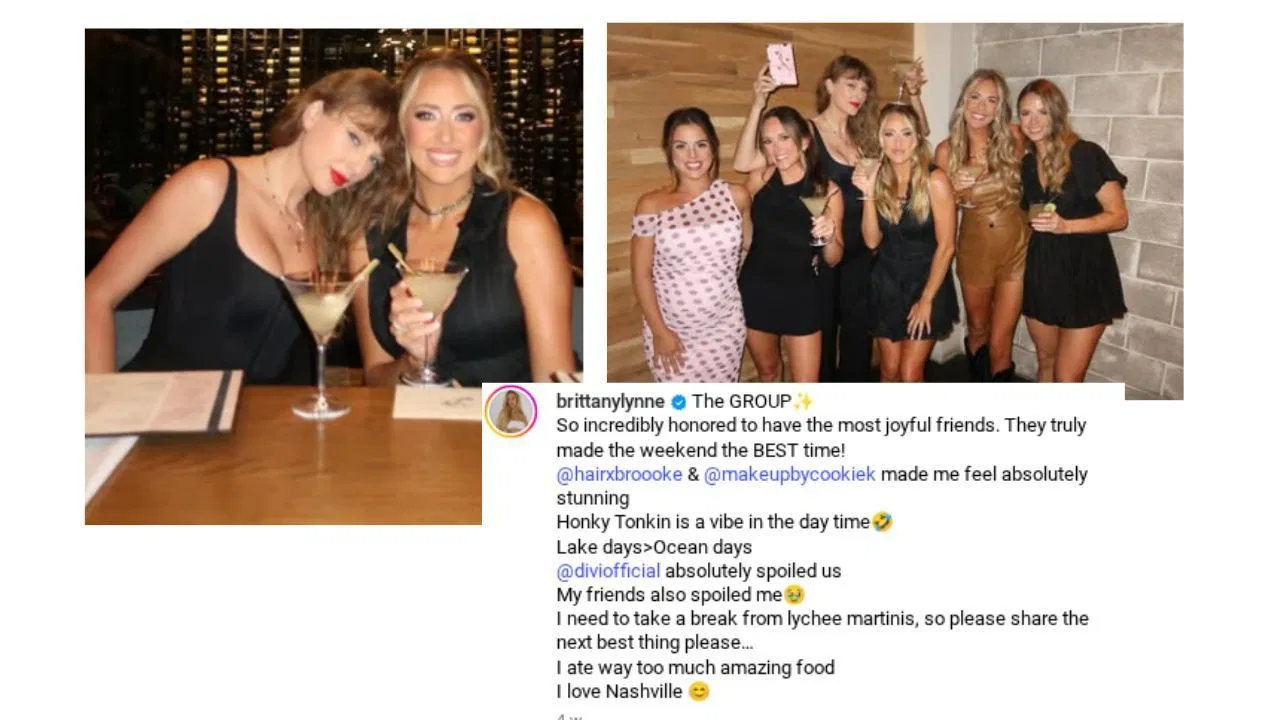
Task: Click the sparkles emoji after The GROUP
Action: coord(803,402)
